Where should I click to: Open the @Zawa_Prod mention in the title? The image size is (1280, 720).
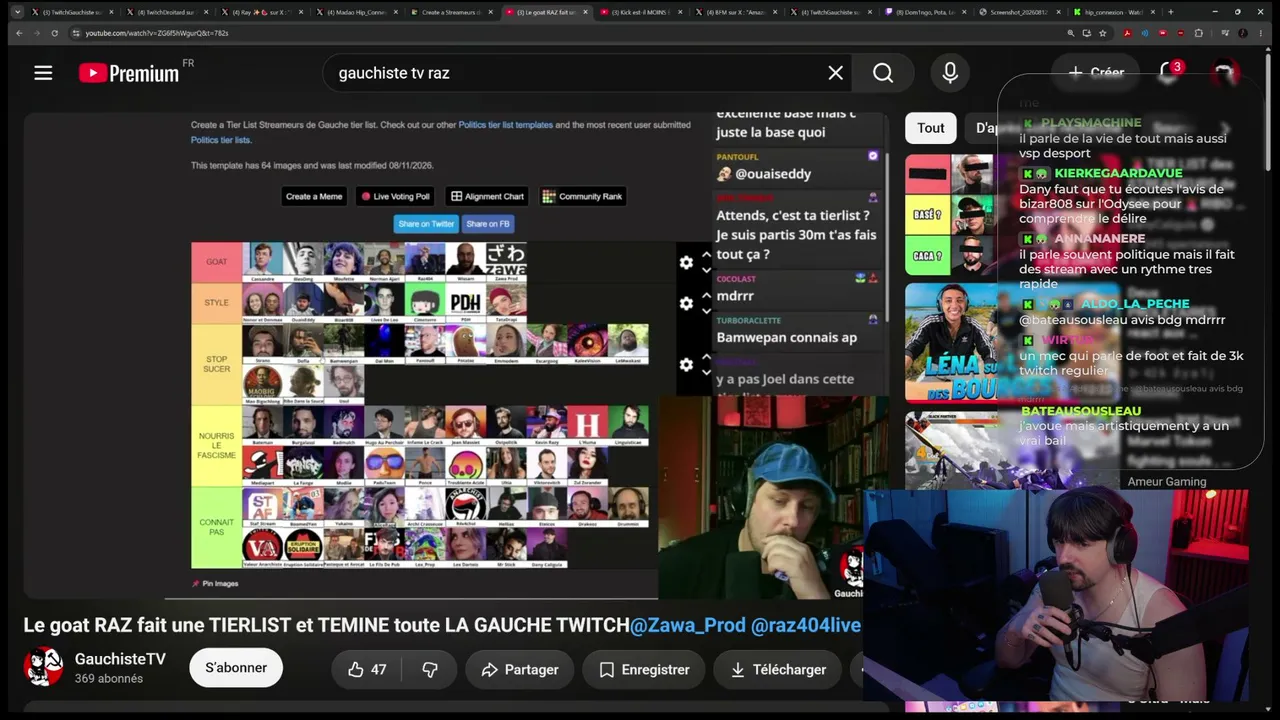[x=688, y=626]
